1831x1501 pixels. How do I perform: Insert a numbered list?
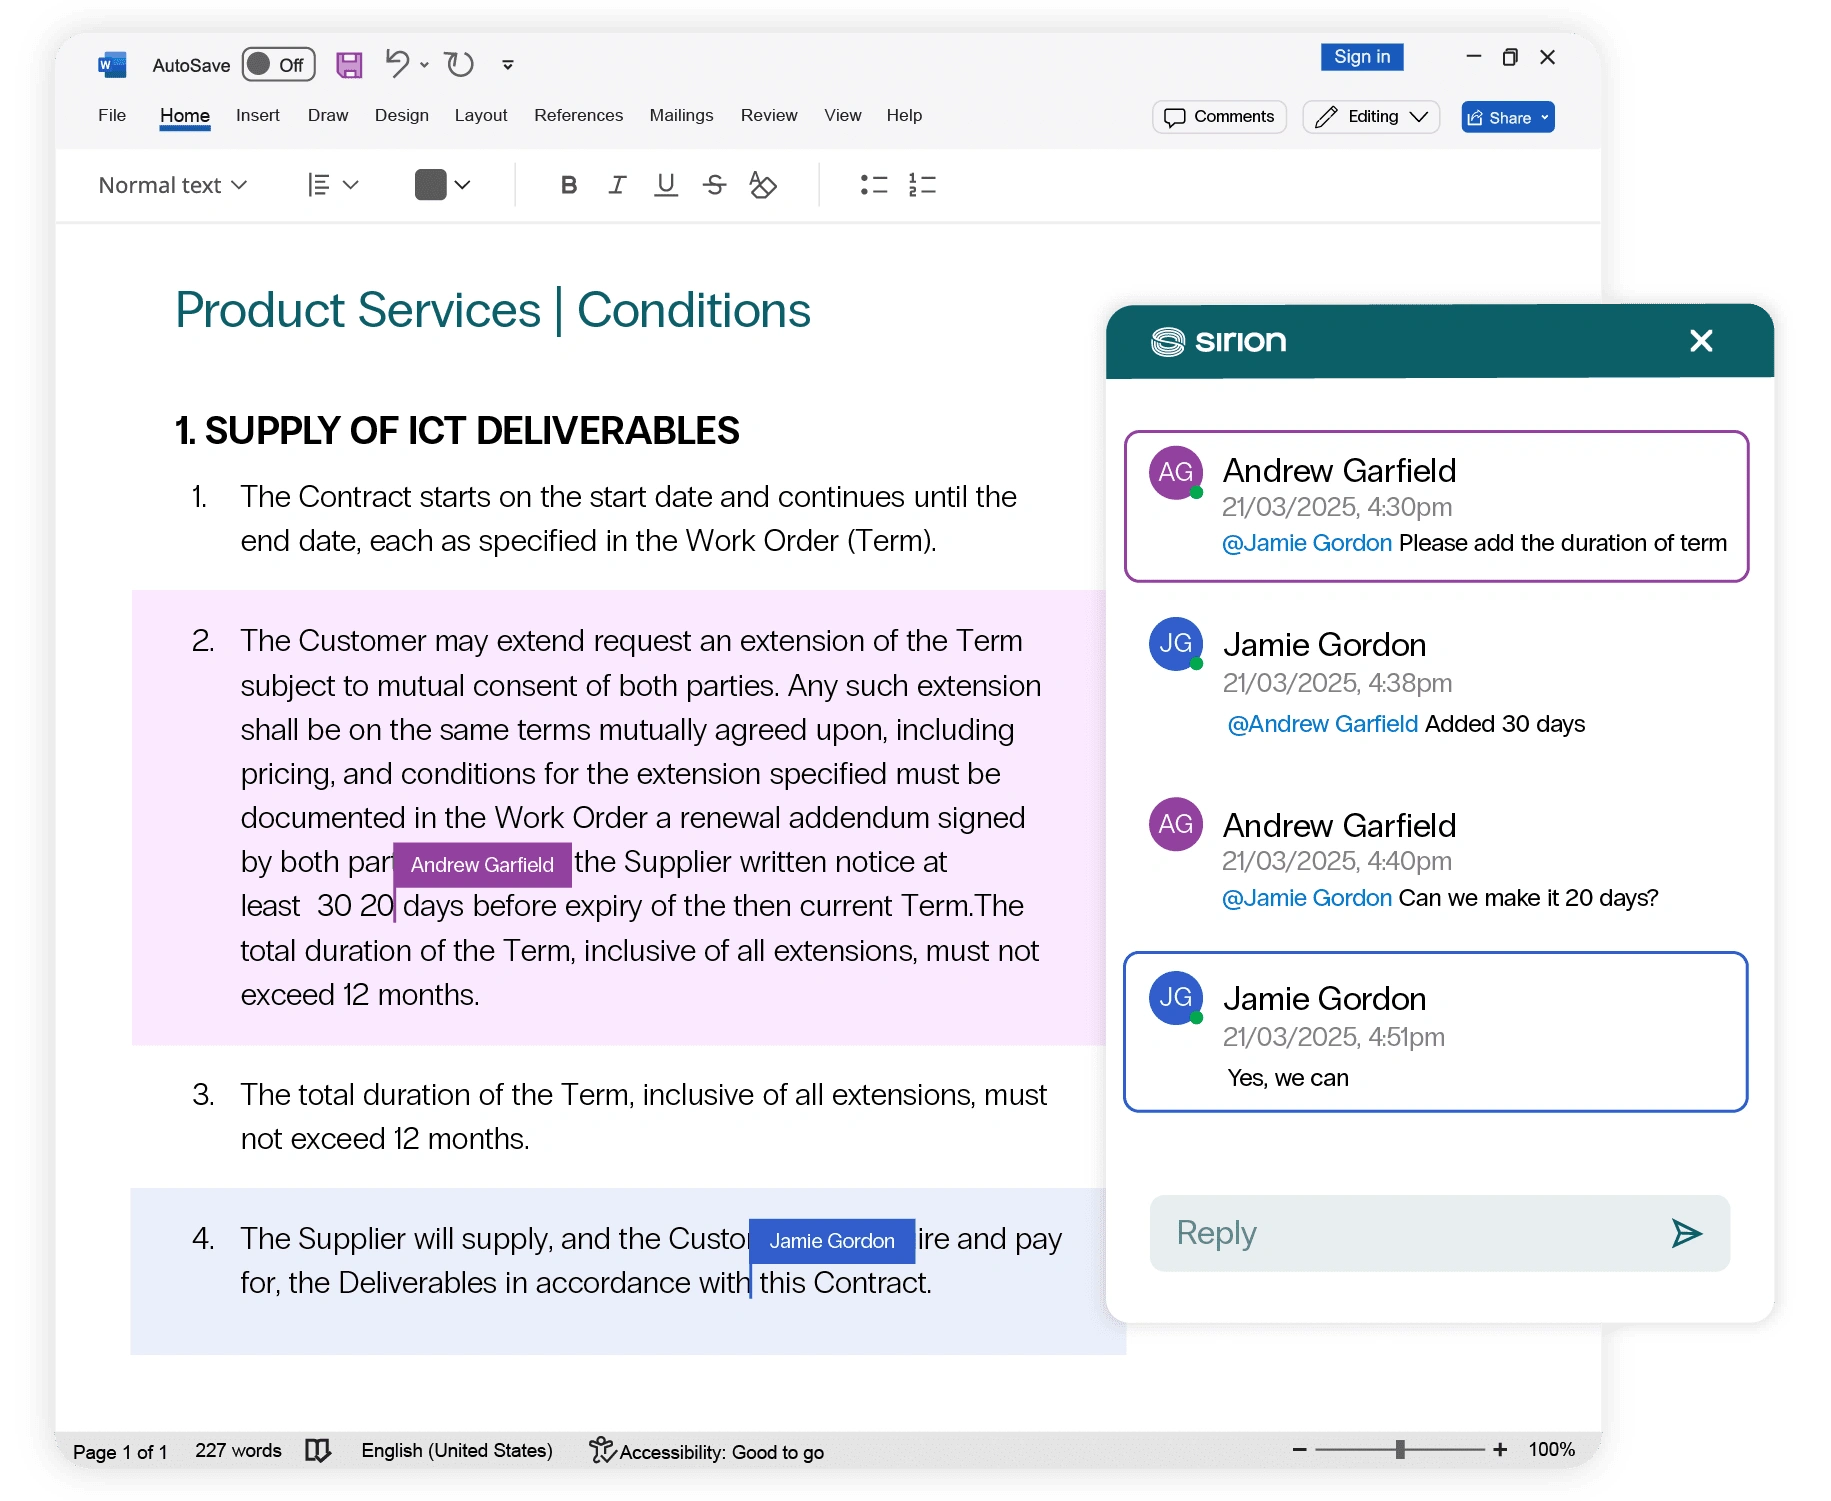click(x=921, y=185)
